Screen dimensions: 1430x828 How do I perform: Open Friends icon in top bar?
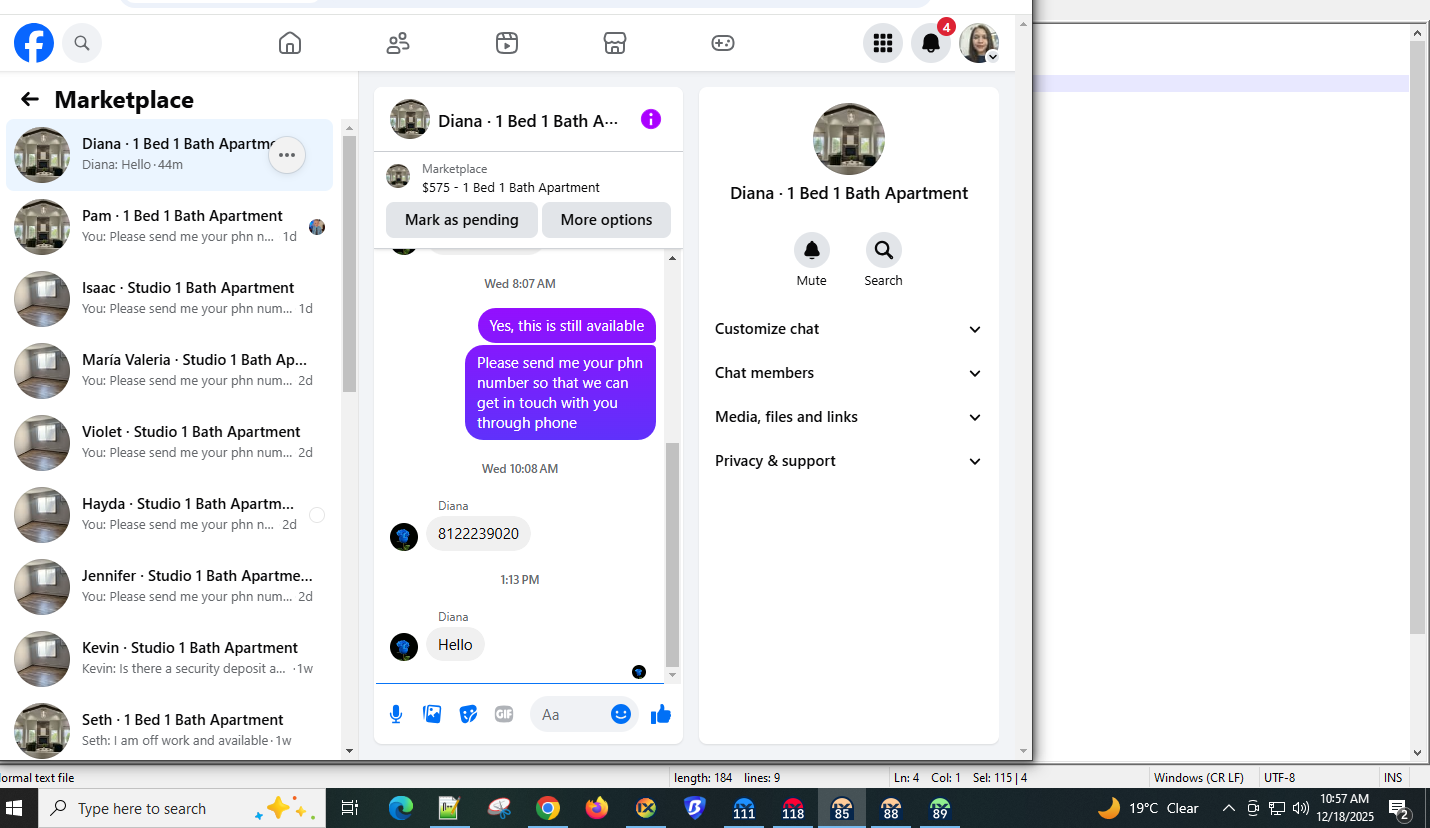tap(398, 43)
